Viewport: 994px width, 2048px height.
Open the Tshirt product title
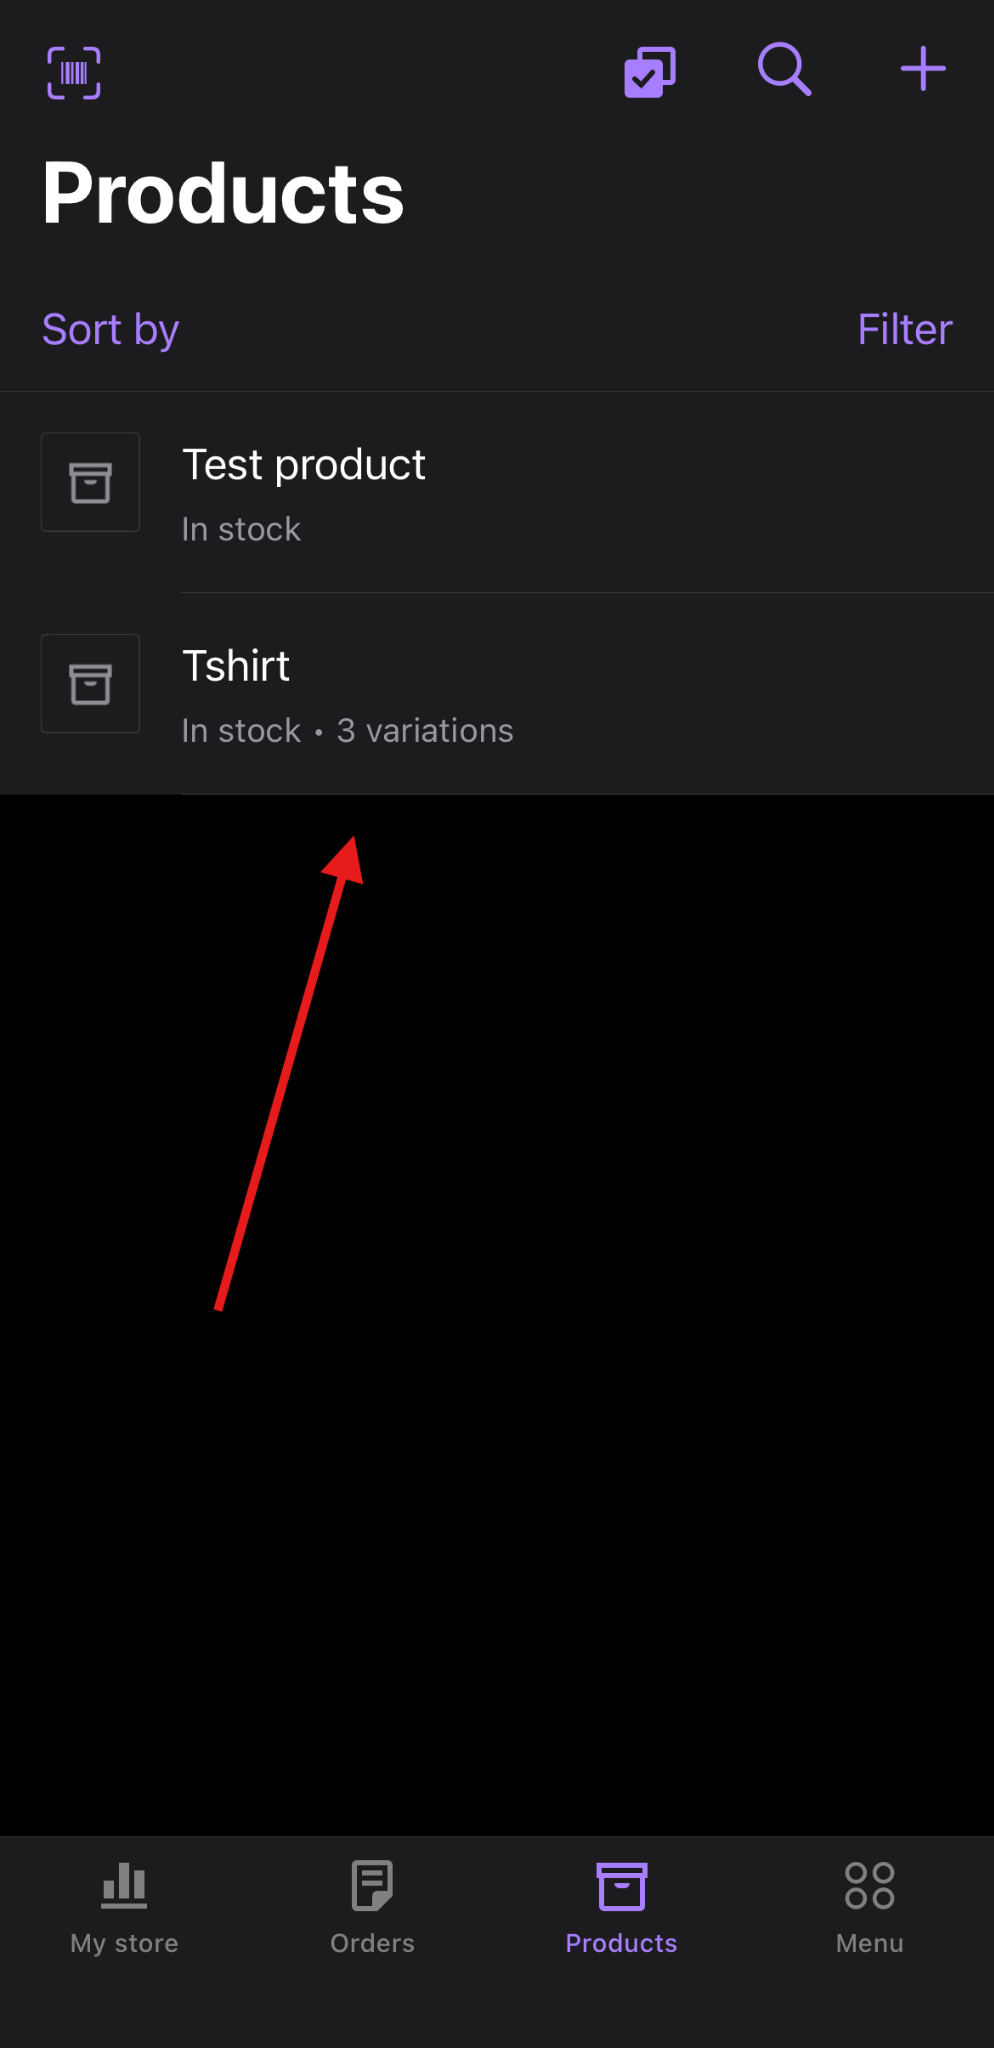click(236, 666)
